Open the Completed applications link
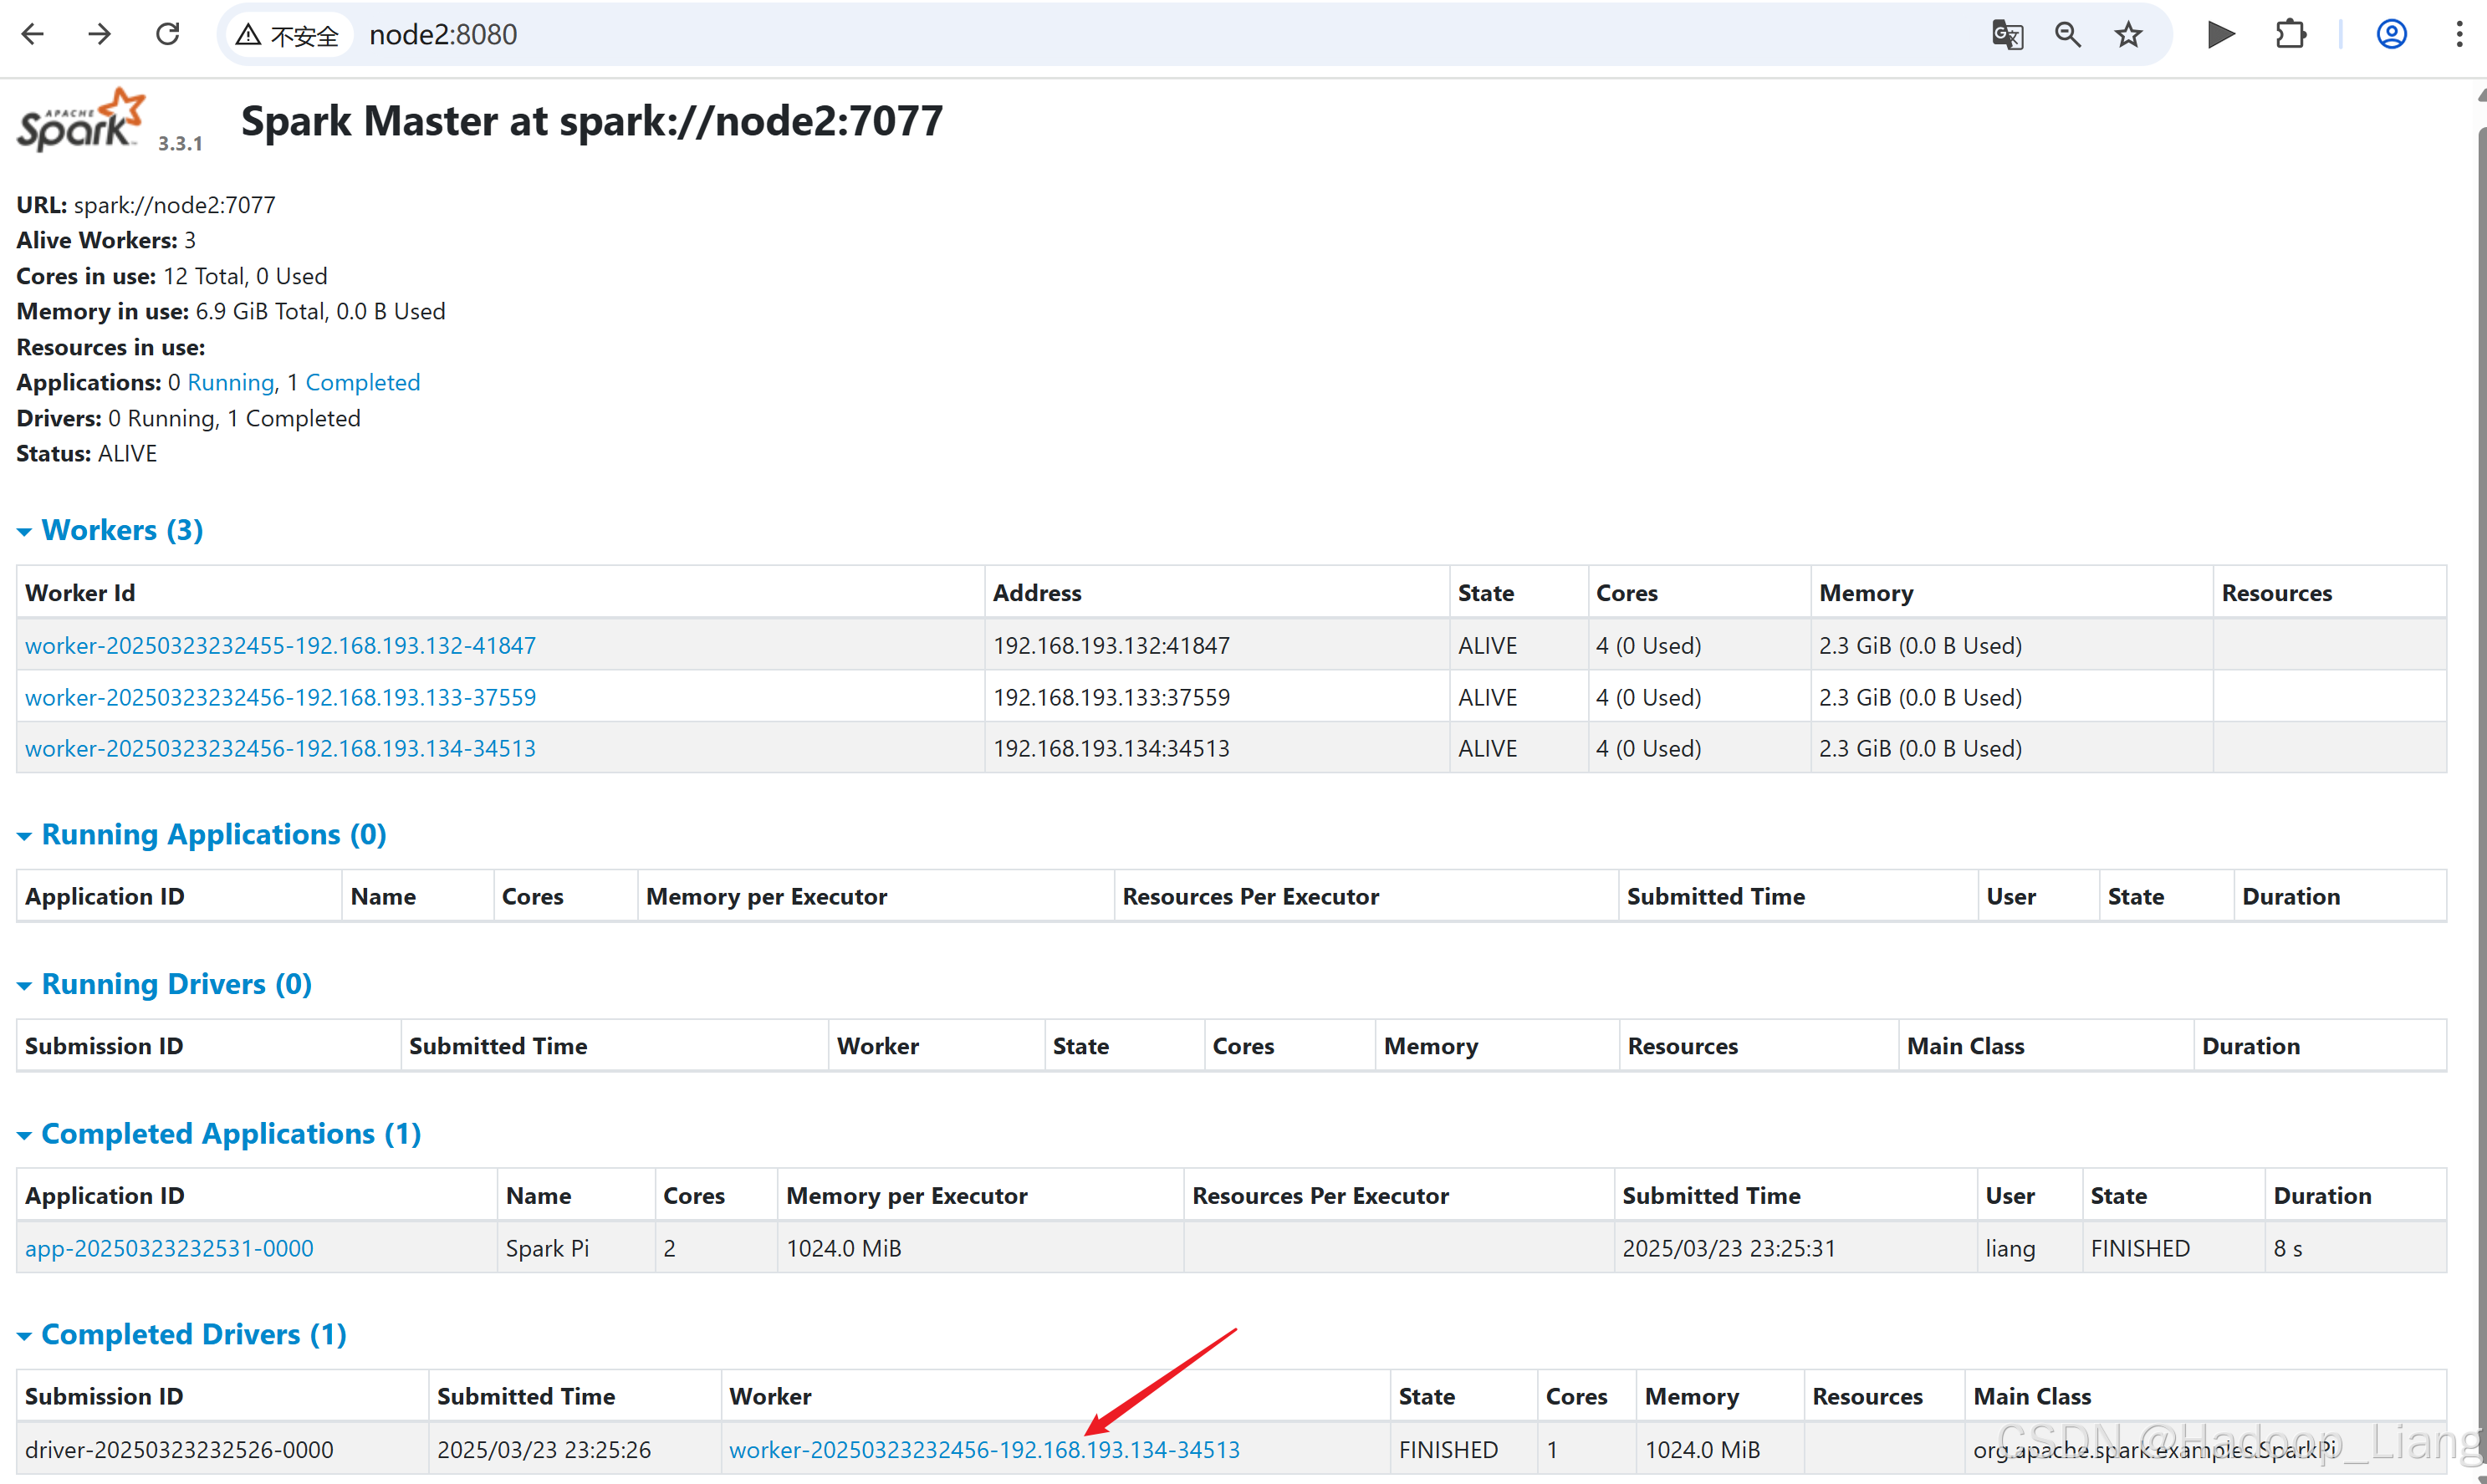2487x1484 pixels. pos(362,382)
